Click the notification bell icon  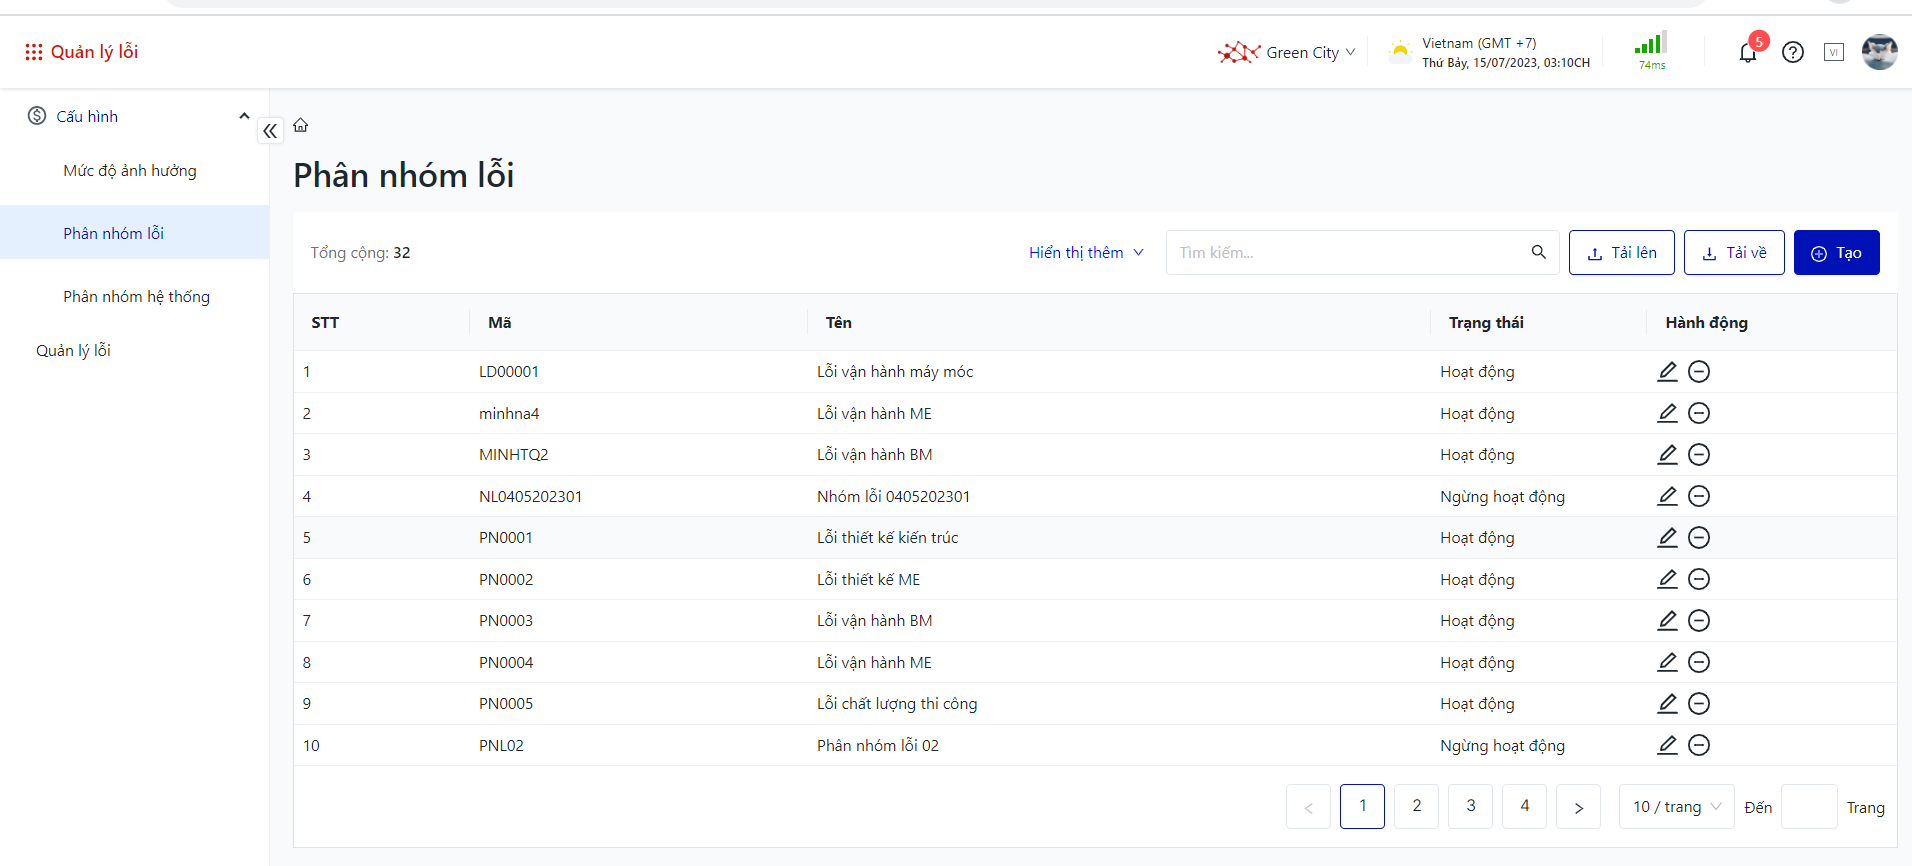point(1747,53)
